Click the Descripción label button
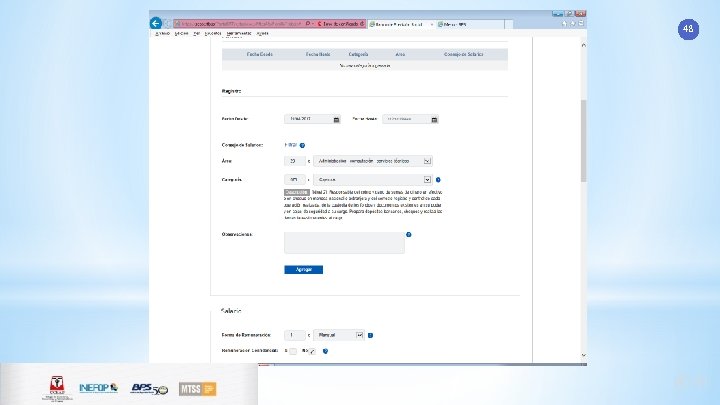The image size is (720, 405). [297, 192]
